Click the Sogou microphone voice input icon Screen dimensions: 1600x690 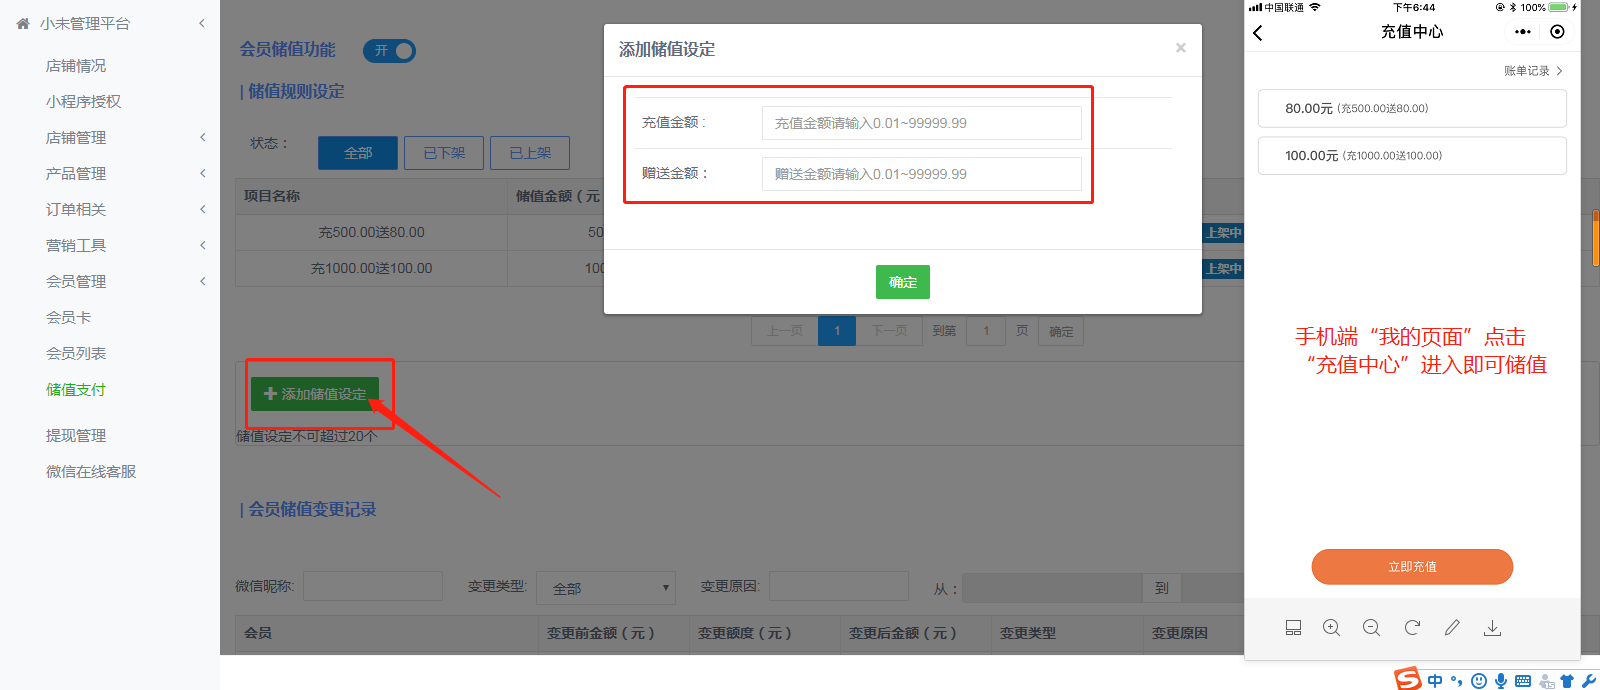(1501, 681)
